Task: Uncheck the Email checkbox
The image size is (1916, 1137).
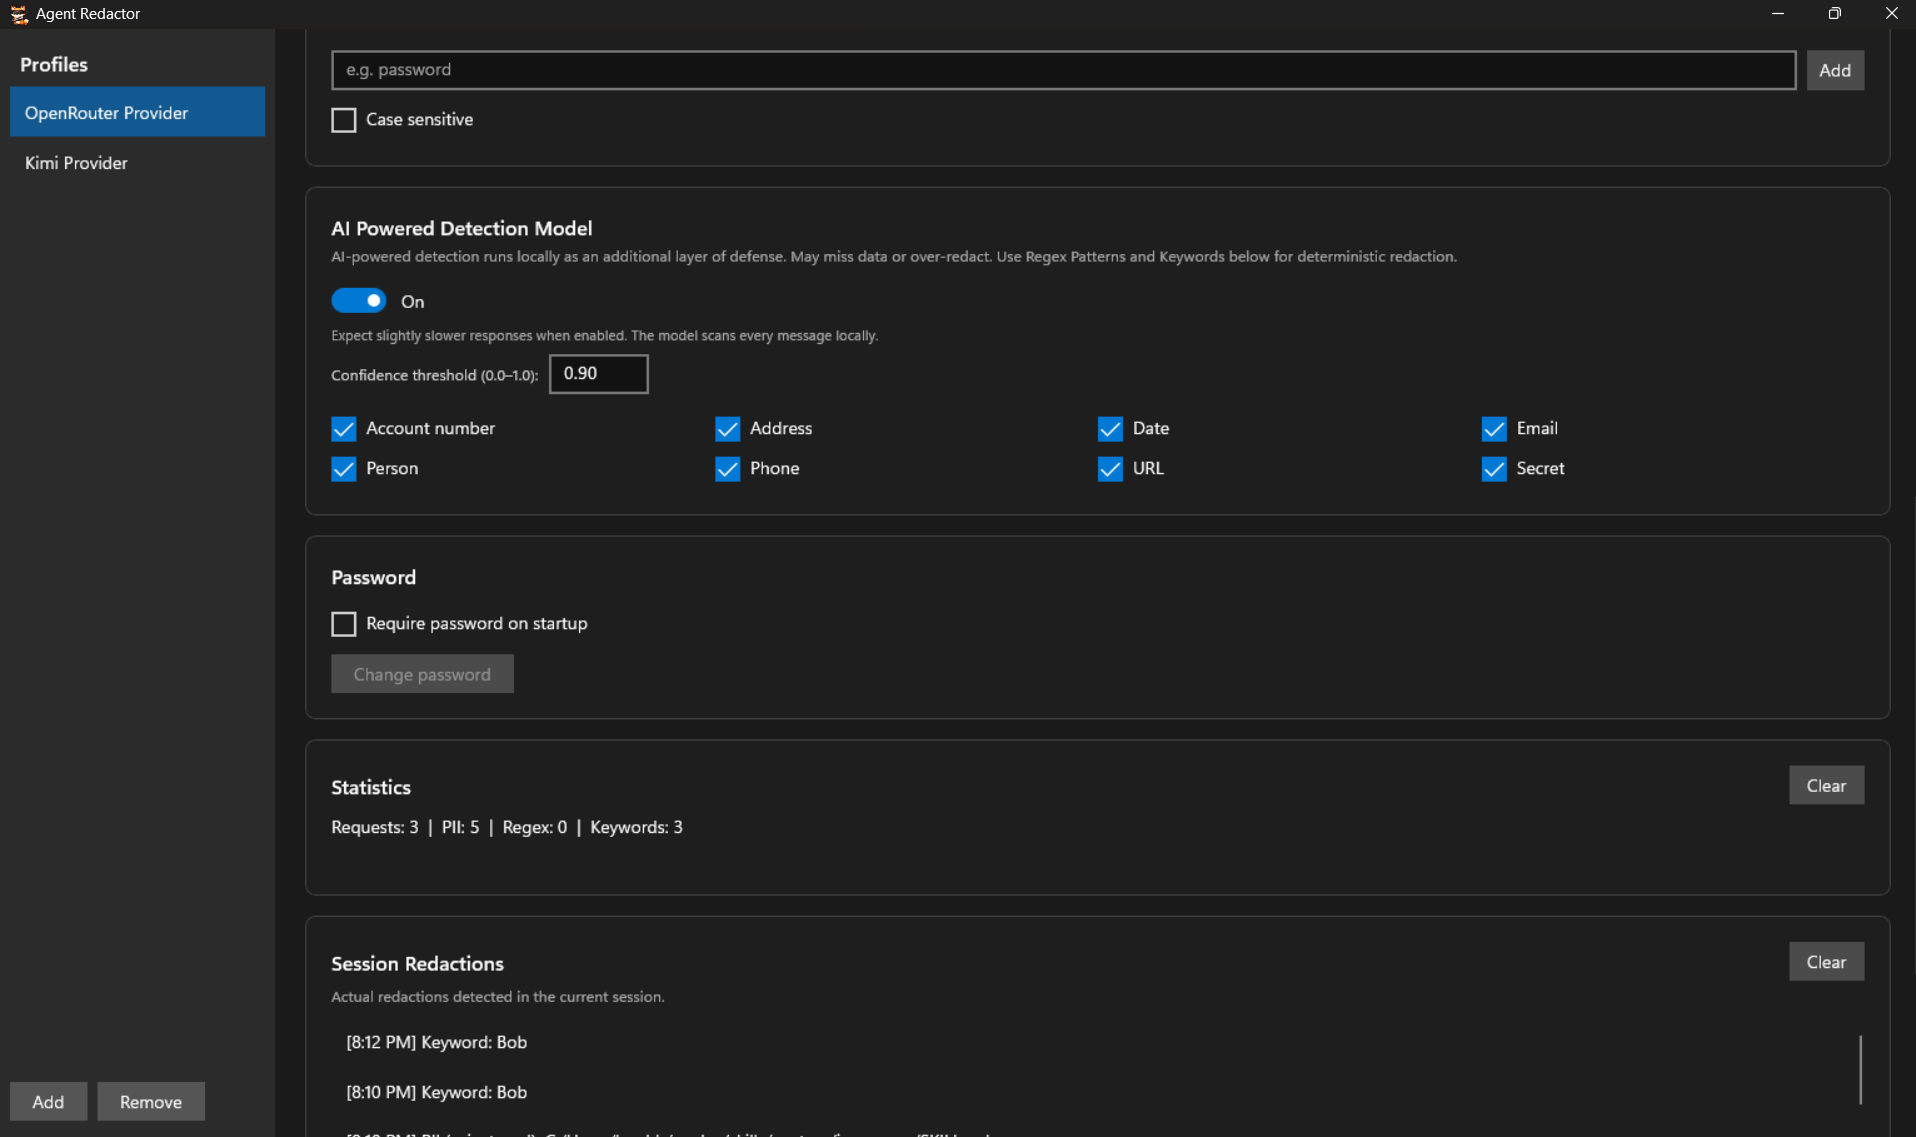Action: coord(1494,429)
